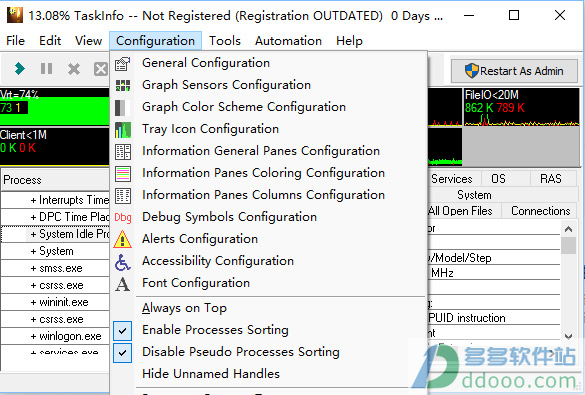Open Alerts Configuration entry
This screenshot has width=585, height=395.
point(200,239)
